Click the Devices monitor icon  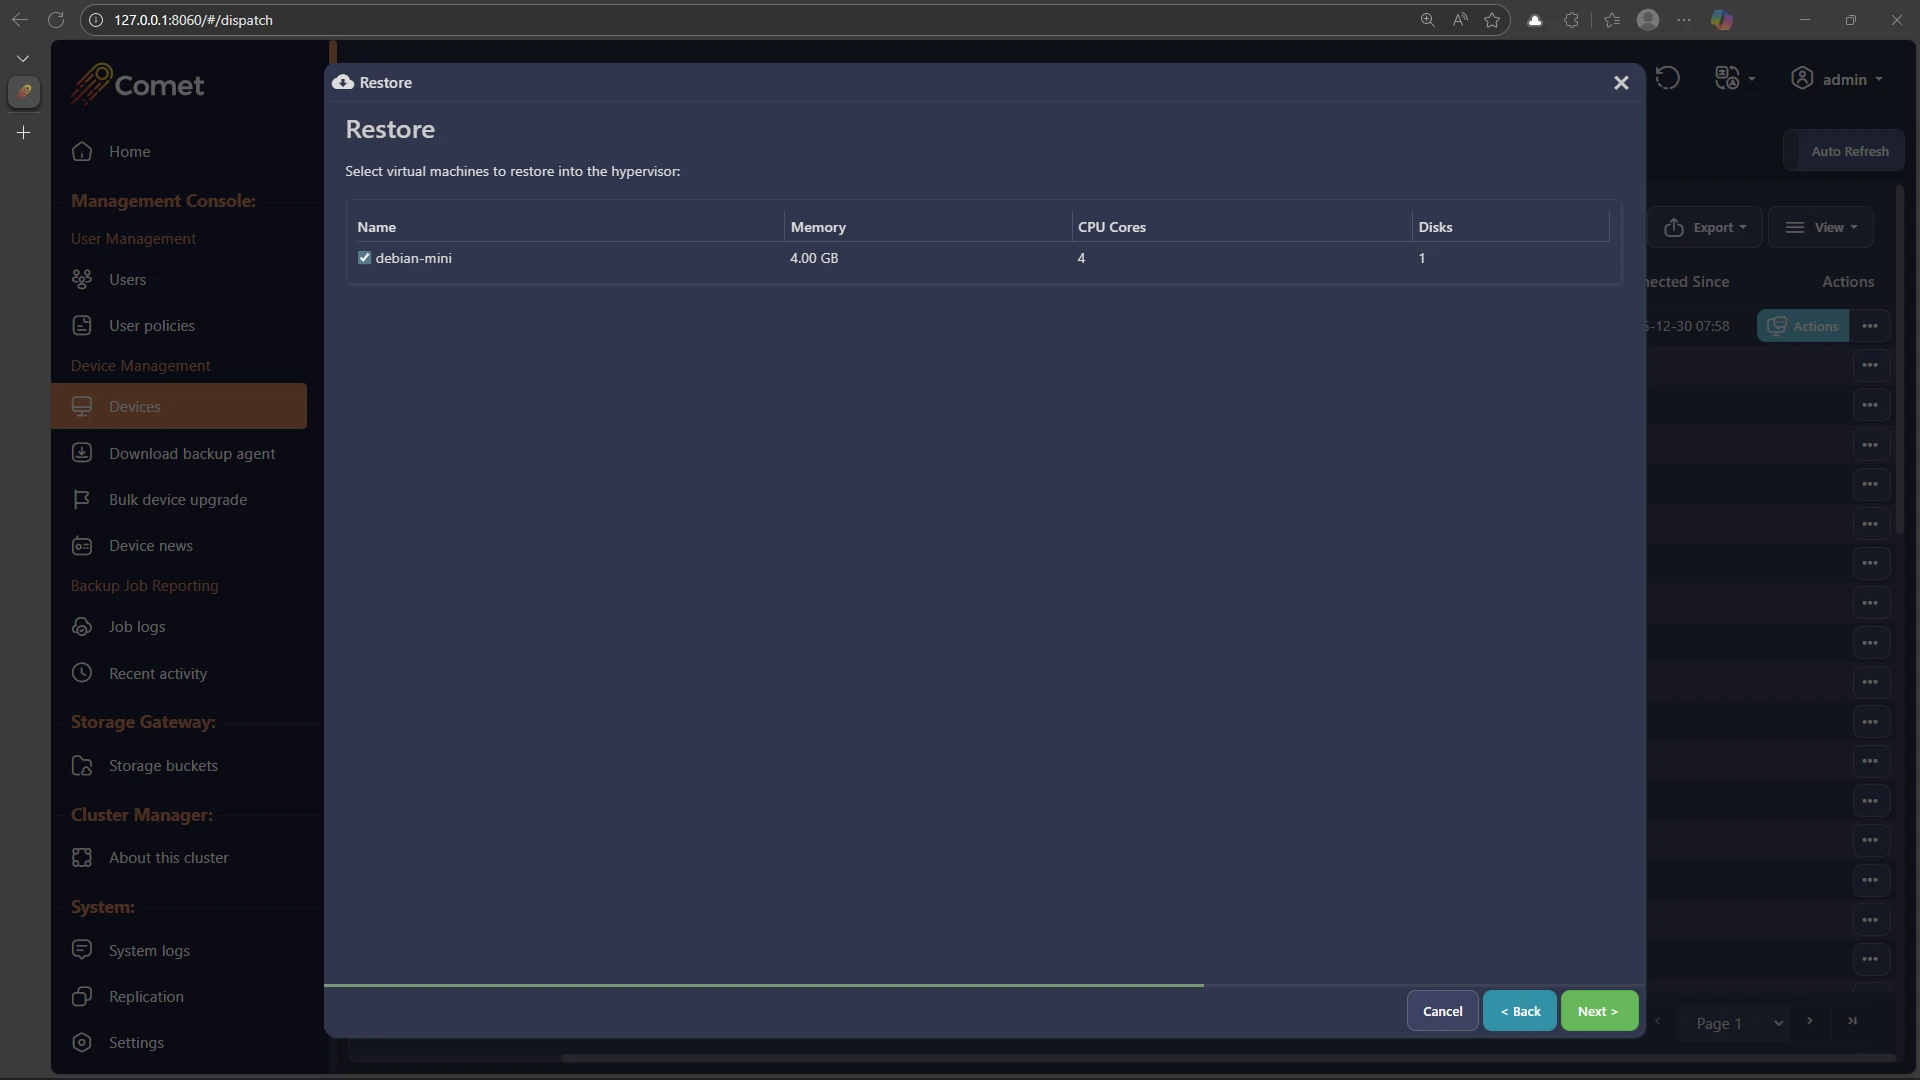82,406
